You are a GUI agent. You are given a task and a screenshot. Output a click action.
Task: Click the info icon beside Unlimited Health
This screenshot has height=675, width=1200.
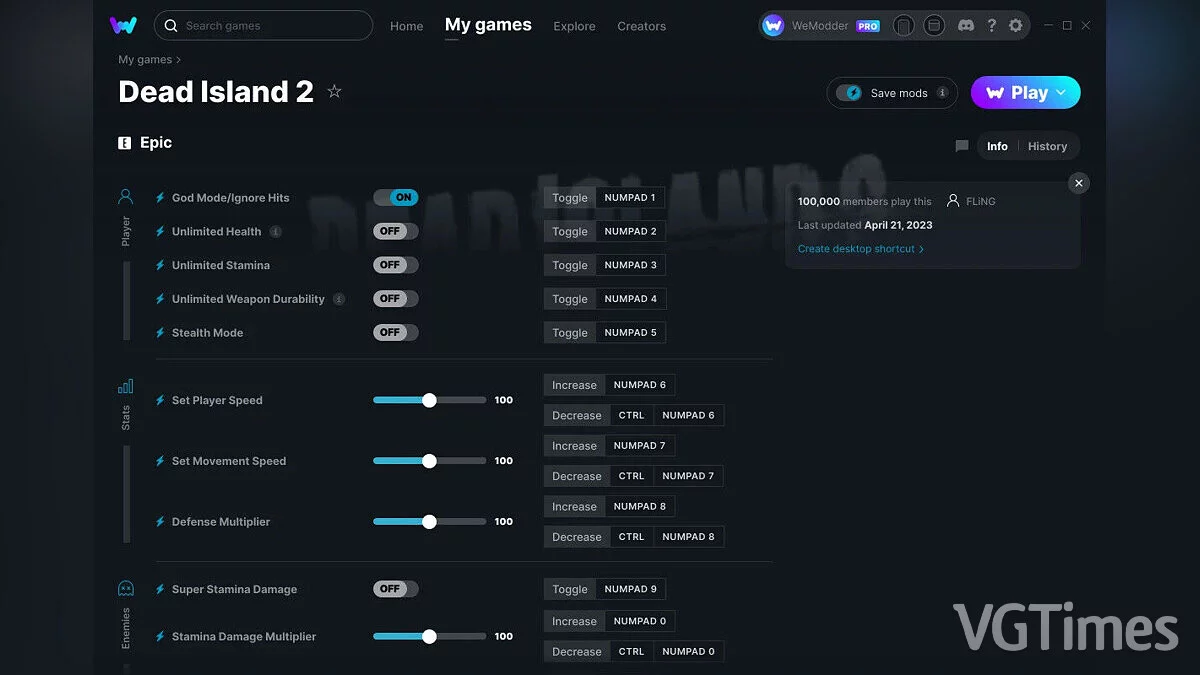click(x=276, y=231)
